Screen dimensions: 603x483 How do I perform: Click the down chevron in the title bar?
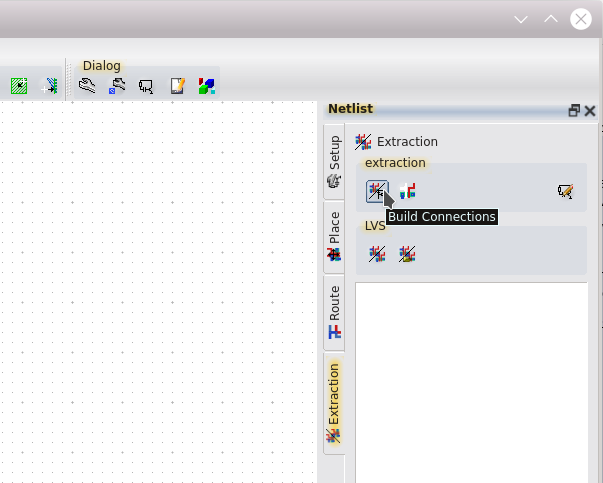[x=521, y=19]
